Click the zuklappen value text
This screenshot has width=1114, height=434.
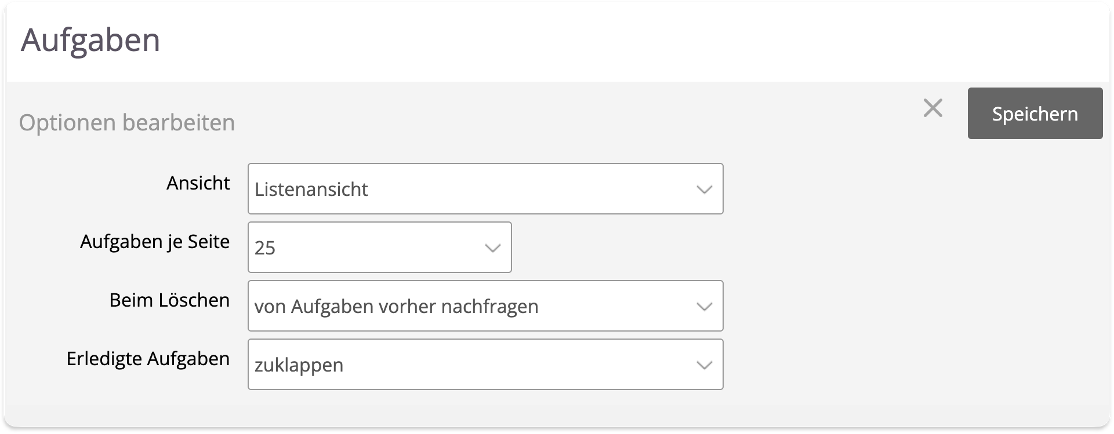pyautogui.click(x=299, y=365)
